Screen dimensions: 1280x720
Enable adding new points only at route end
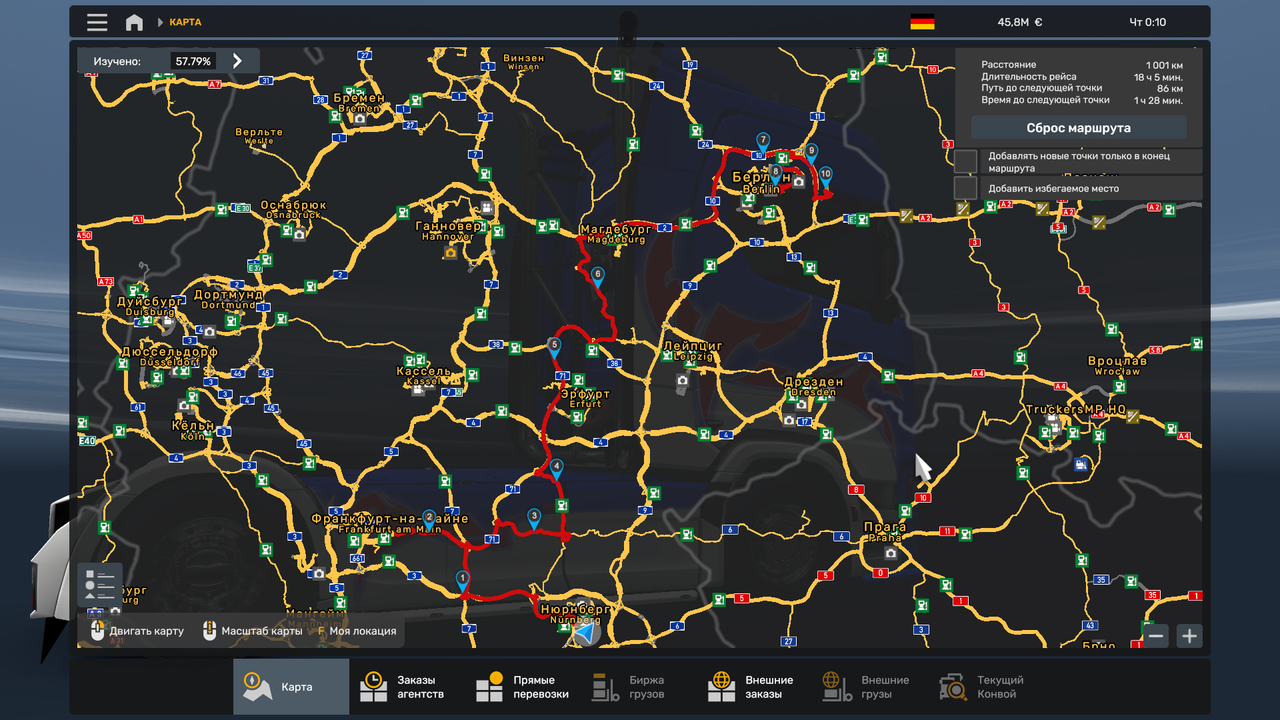pos(965,162)
